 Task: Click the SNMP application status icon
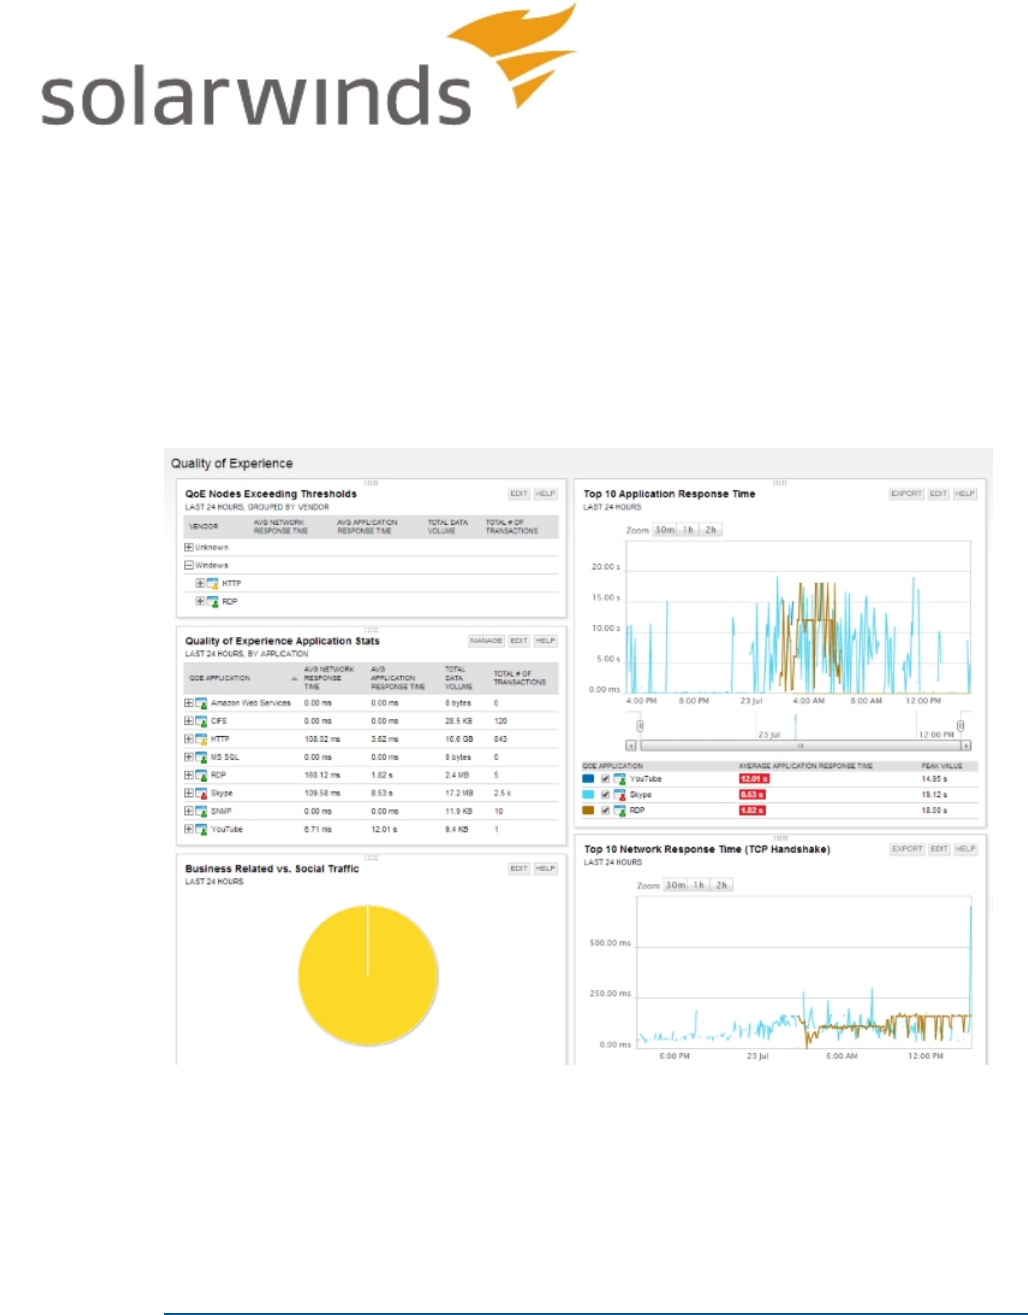coord(201,811)
